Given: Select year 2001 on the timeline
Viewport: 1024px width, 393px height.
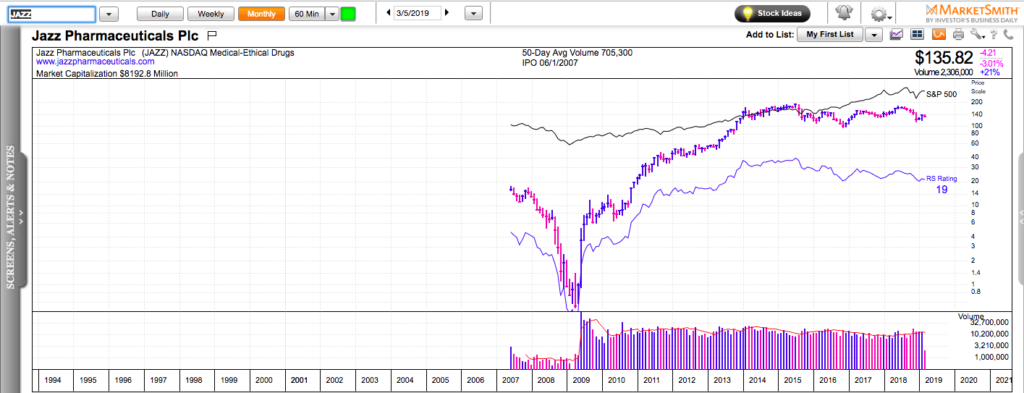Looking at the screenshot, I should click(x=300, y=379).
